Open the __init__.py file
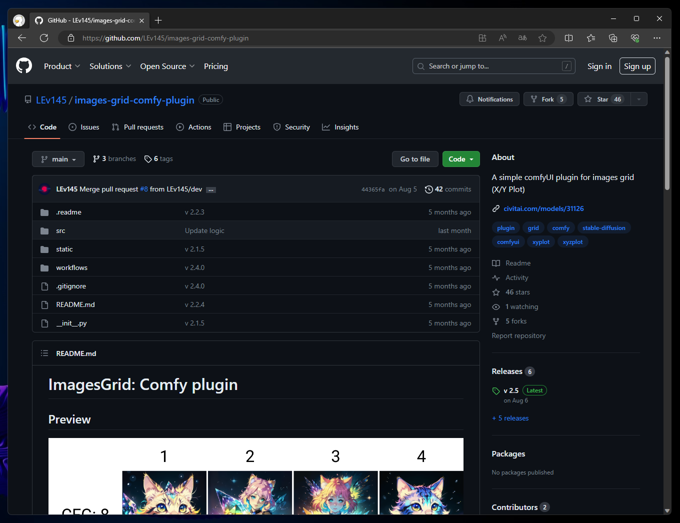 [x=71, y=323]
